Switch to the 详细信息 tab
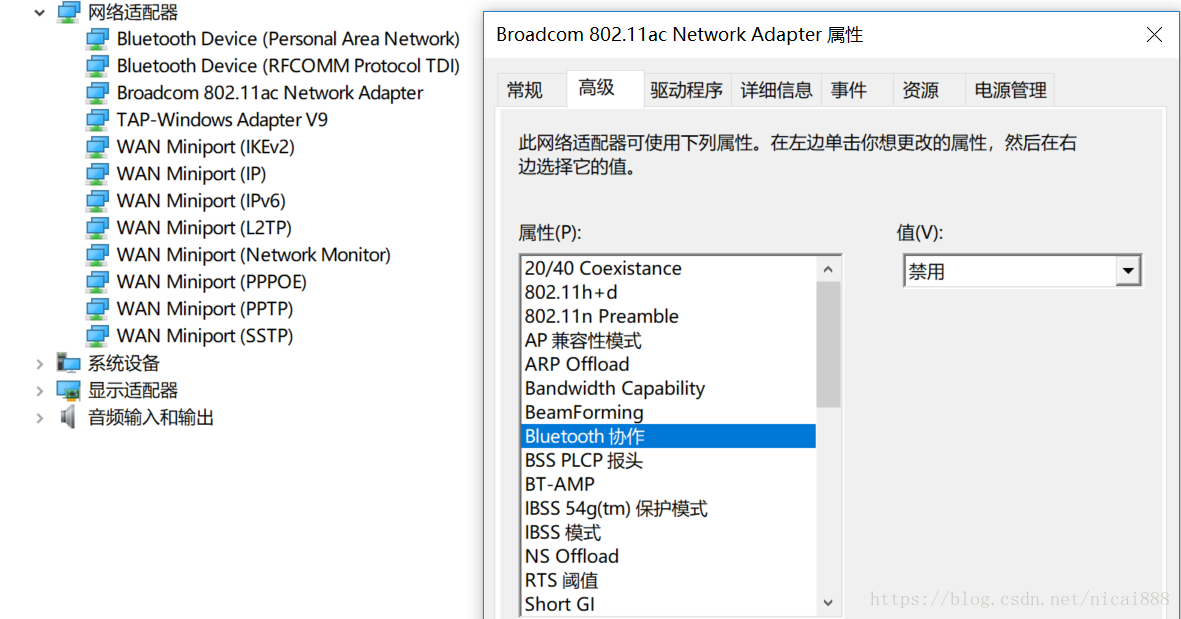Screen dimensions: 1181x619 (776, 90)
